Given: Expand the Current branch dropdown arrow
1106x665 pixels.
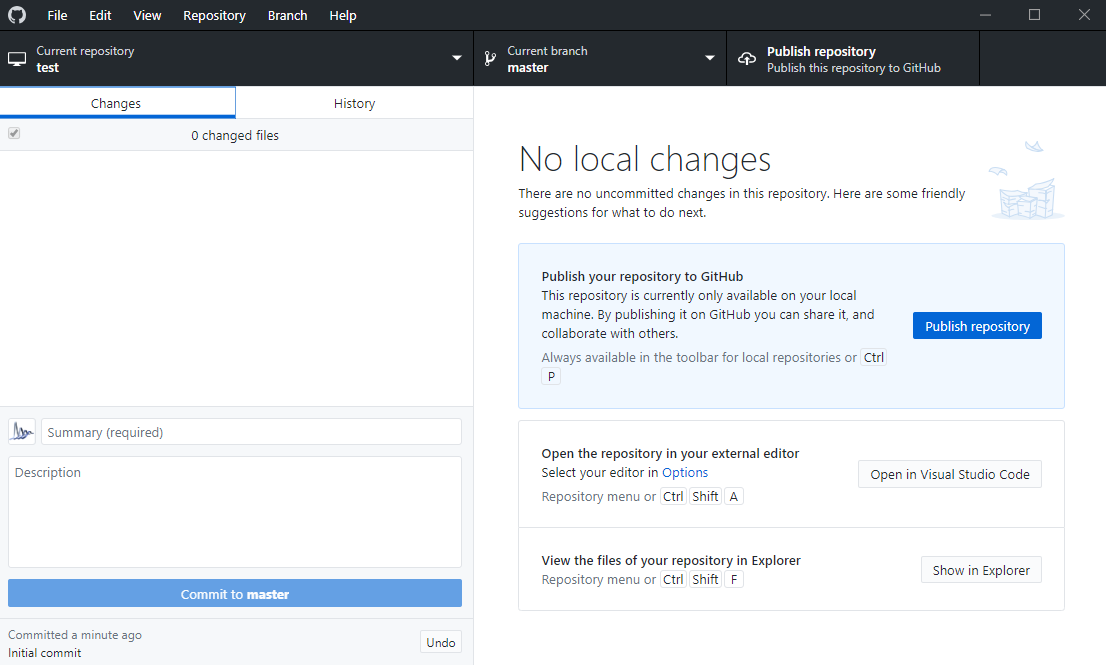Looking at the screenshot, I should click(x=709, y=59).
